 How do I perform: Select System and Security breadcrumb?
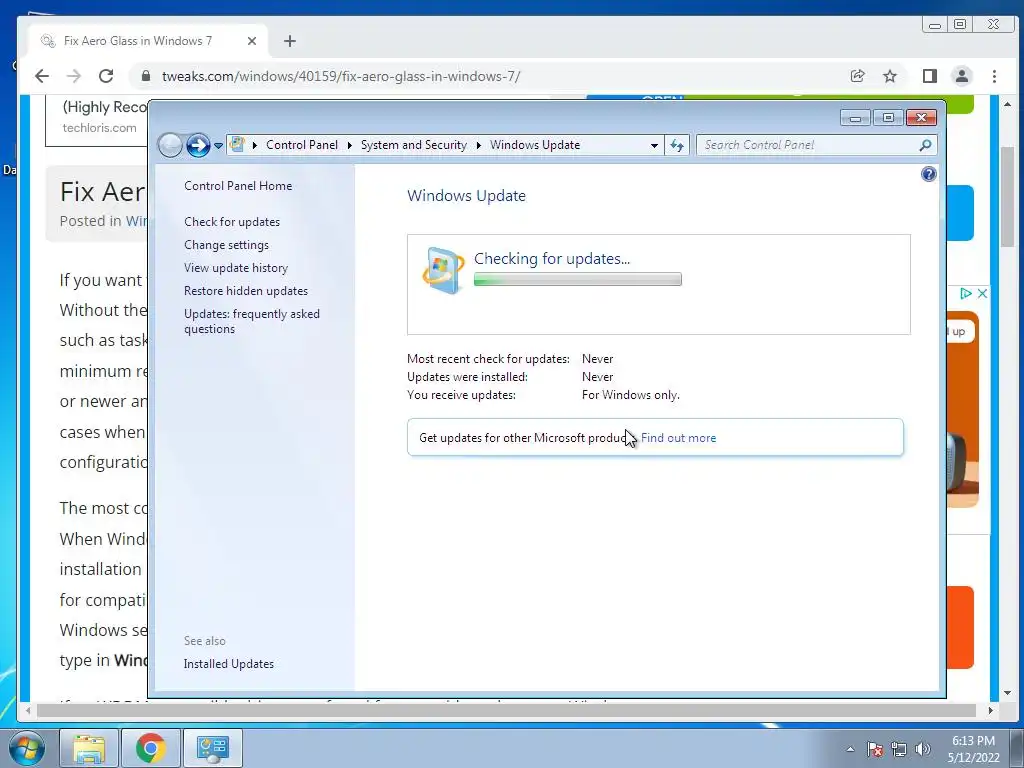[x=413, y=145]
